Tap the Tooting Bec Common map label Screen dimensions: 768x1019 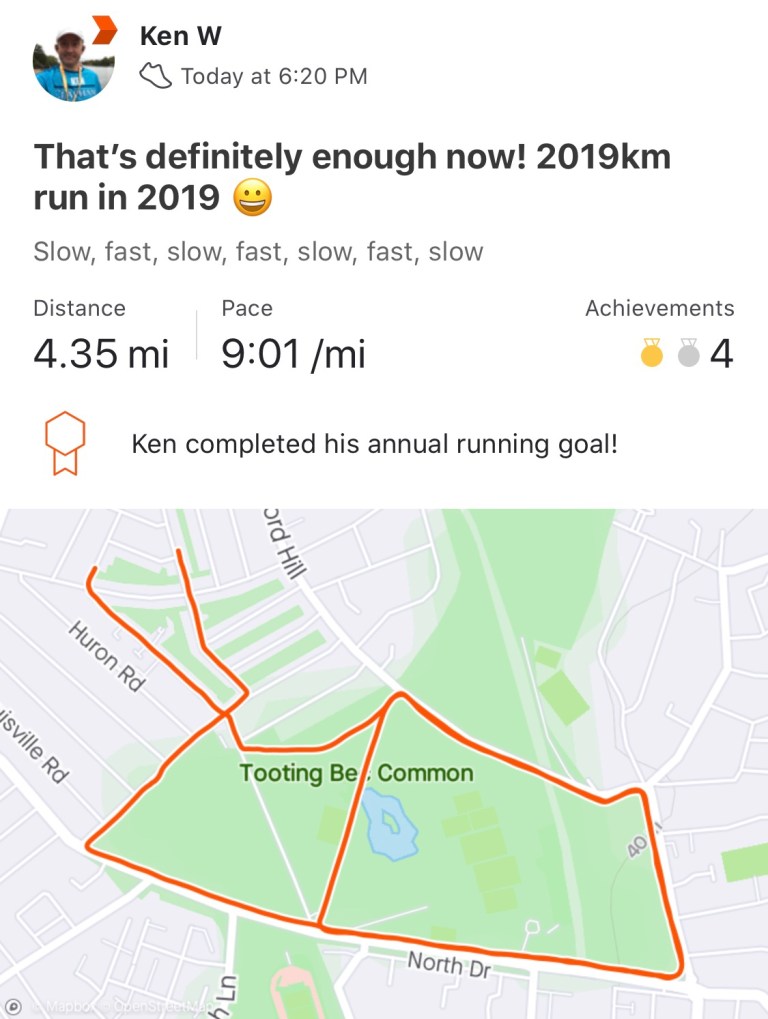click(x=356, y=773)
